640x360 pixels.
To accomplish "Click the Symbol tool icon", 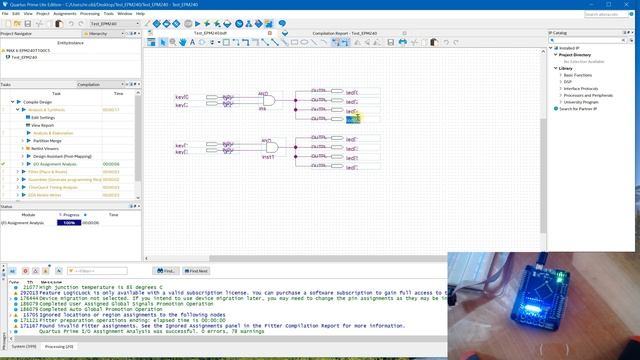I will click(x=202, y=42).
